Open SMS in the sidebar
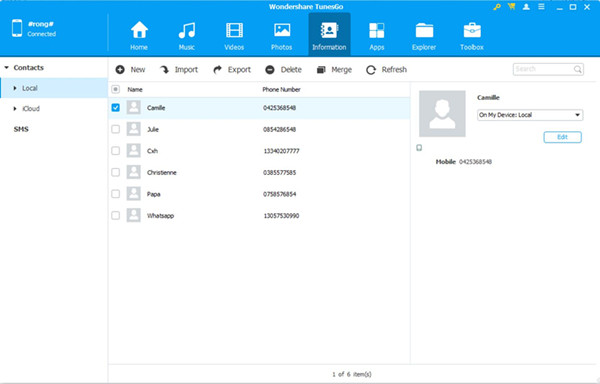 (x=21, y=129)
